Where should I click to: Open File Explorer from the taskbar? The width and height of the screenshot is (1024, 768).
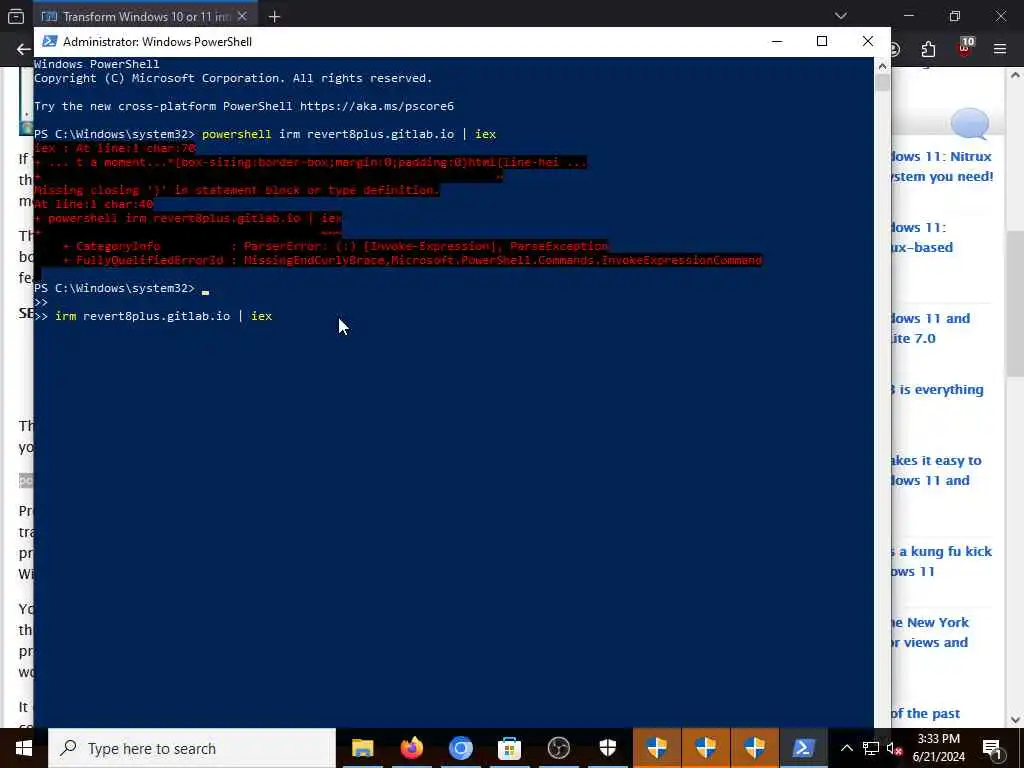point(362,748)
